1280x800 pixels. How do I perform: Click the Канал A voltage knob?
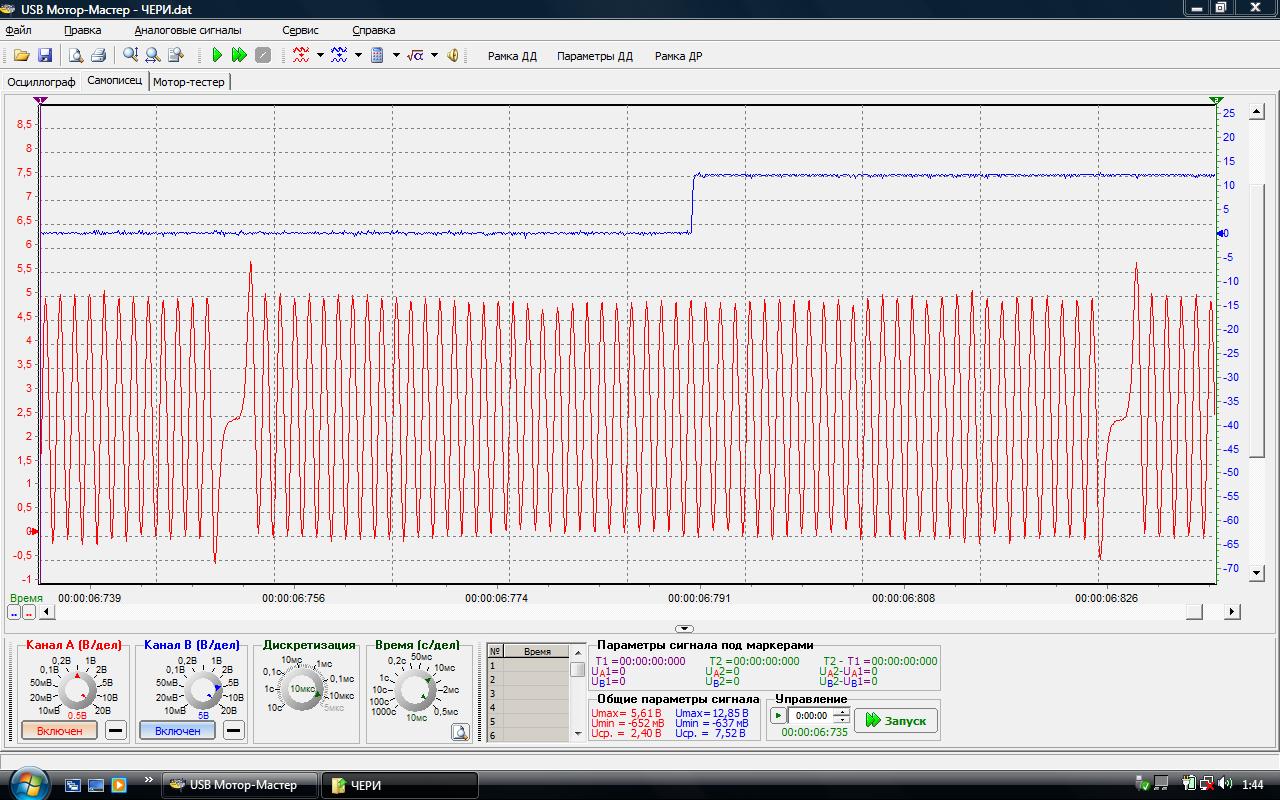(x=77, y=690)
